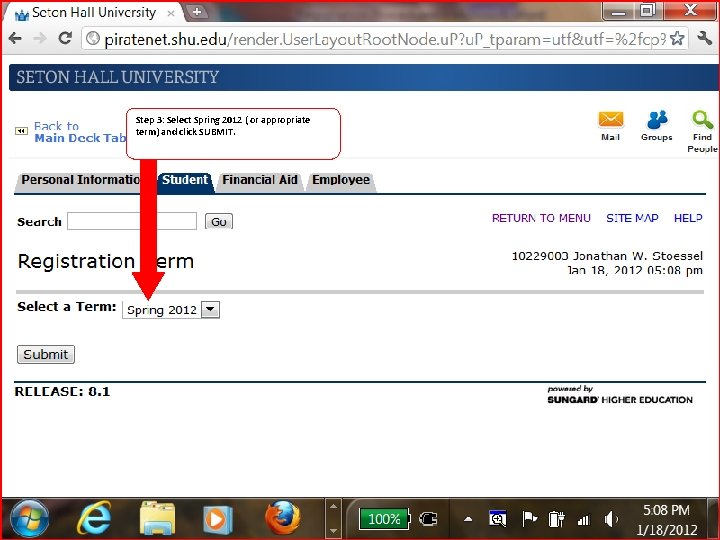Open the volume speaker icon
The image size is (720, 540).
click(x=611, y=519)
